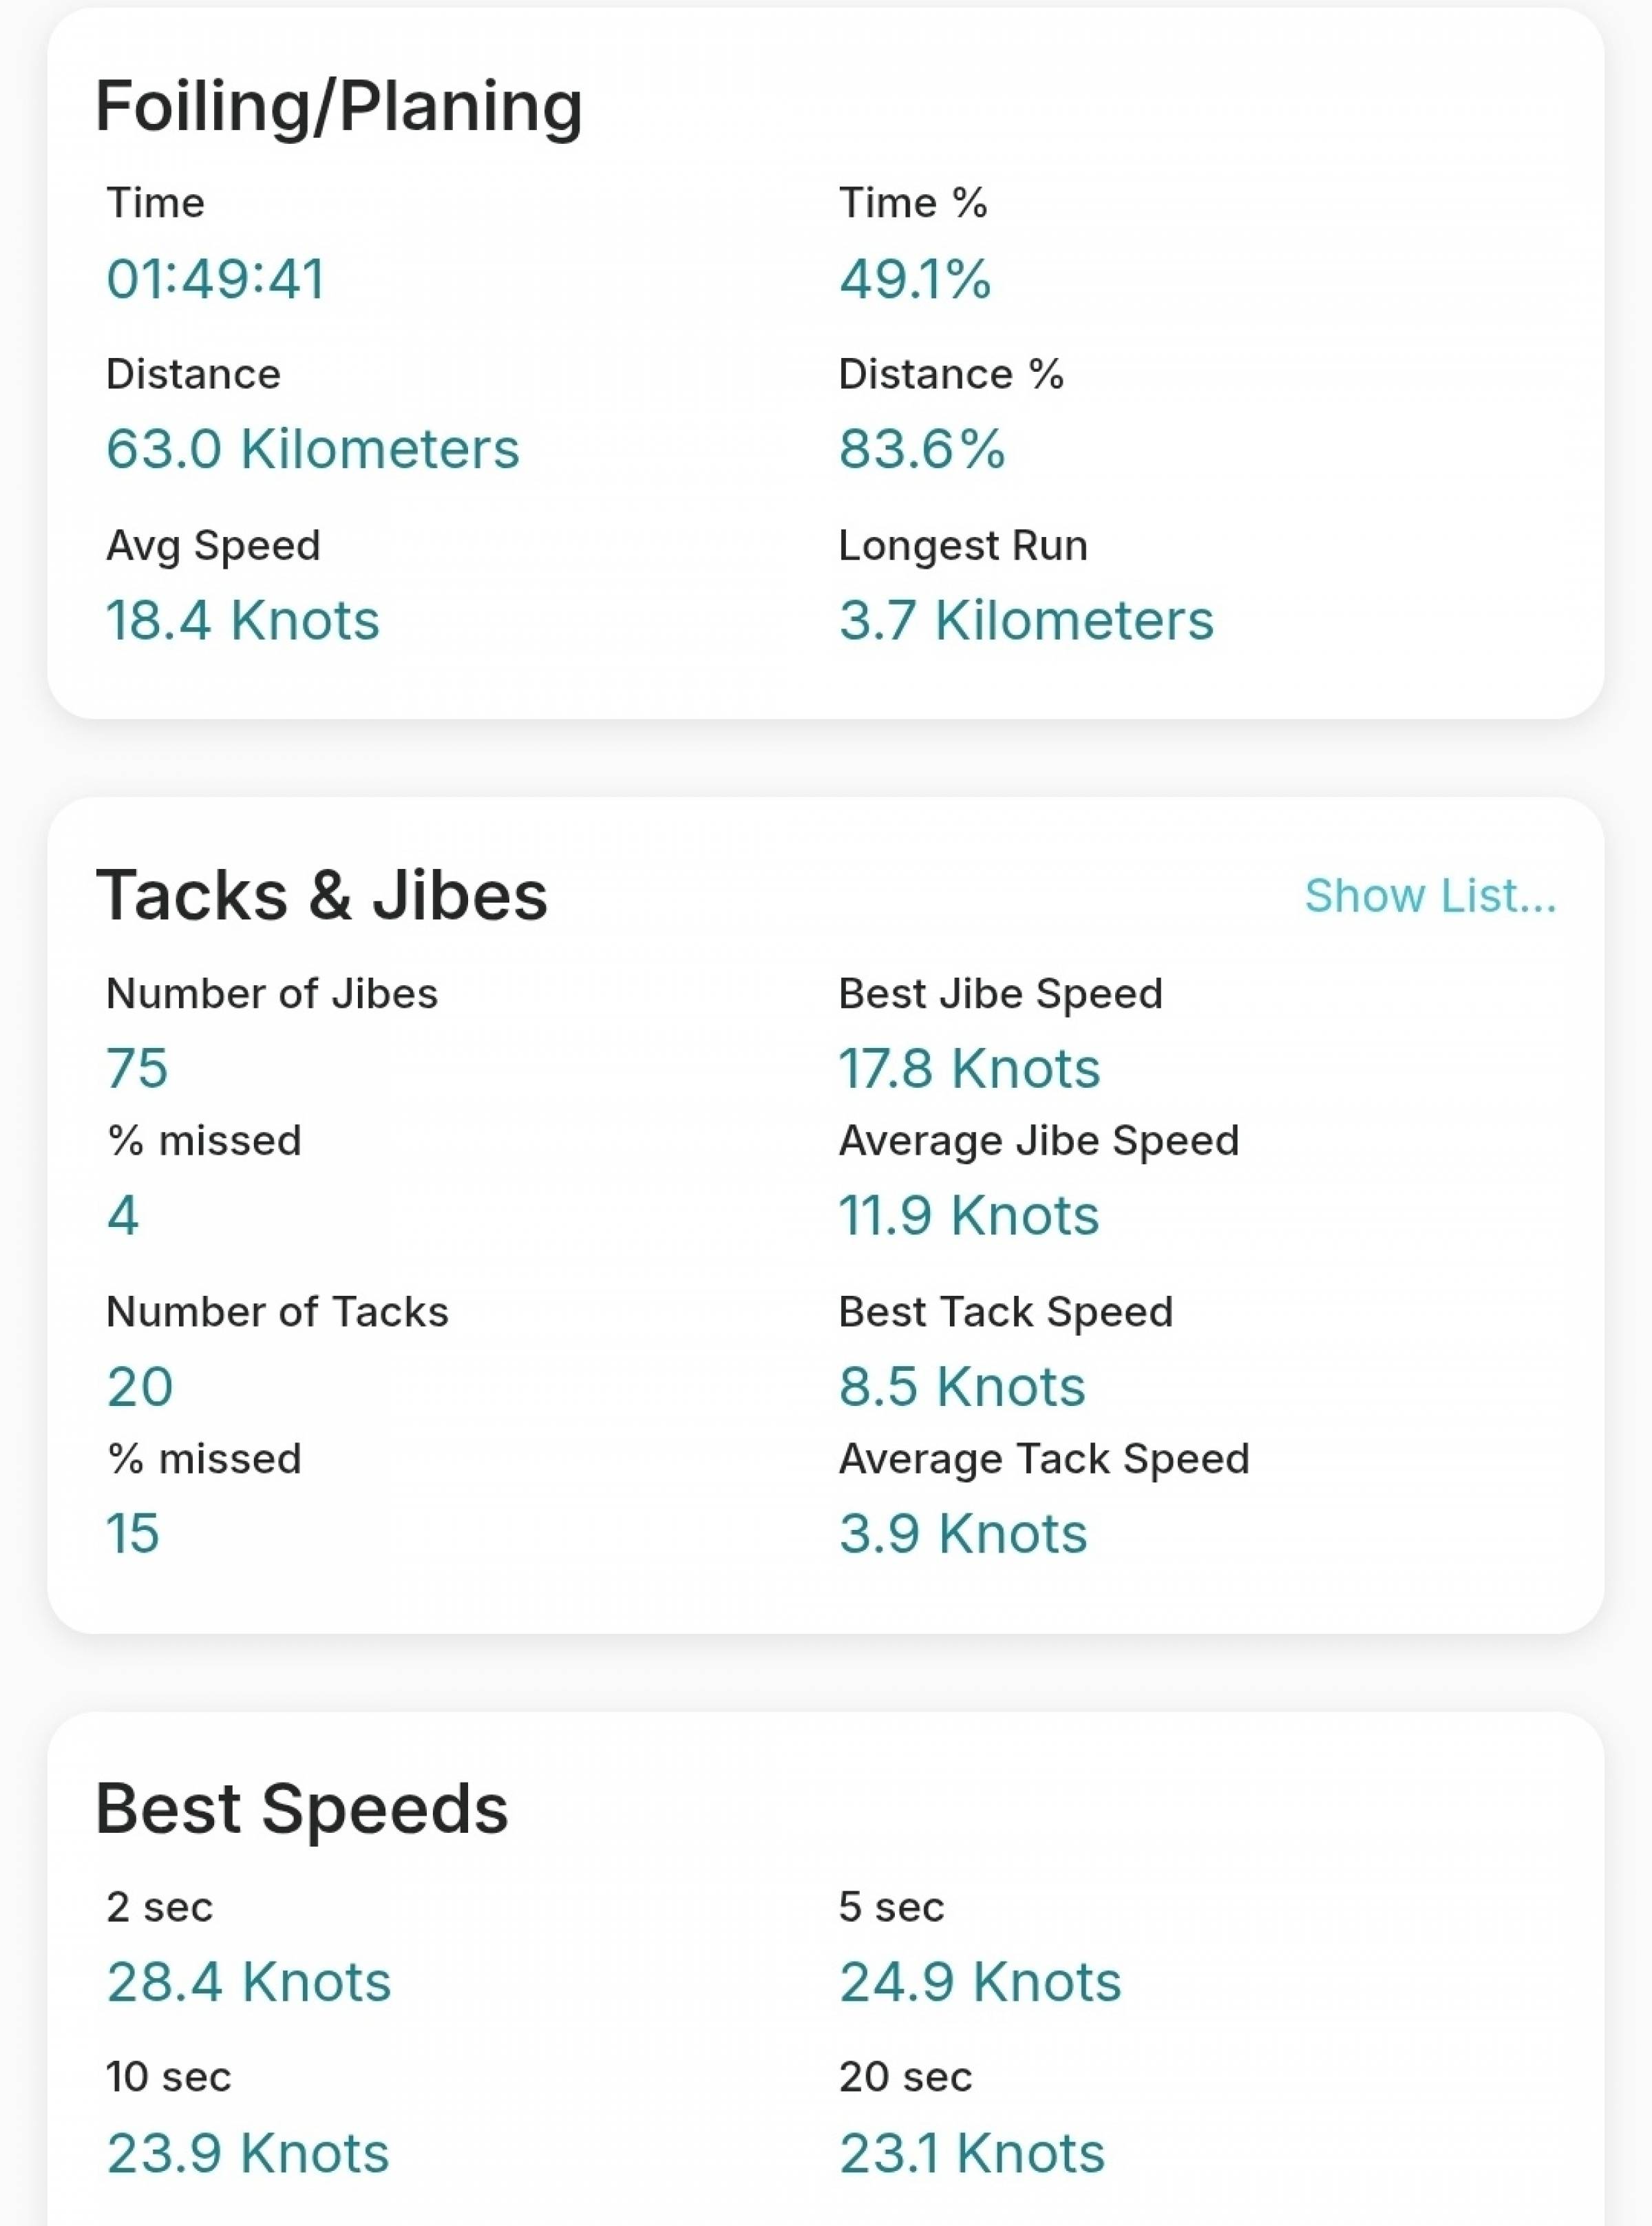Image resolution: width=1652 pixels, height=2226 pixels.
Task: Select Average Tack Speed 3.9 Knots
Action: (963, 1533)
